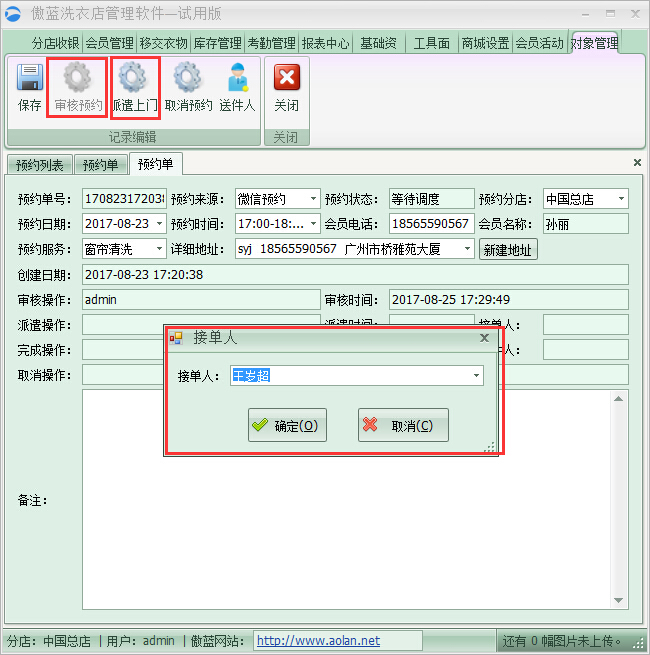The image size is (650, 655).
Task: Open the www.aolan.net website link
Action: click(x=318, y=641)
